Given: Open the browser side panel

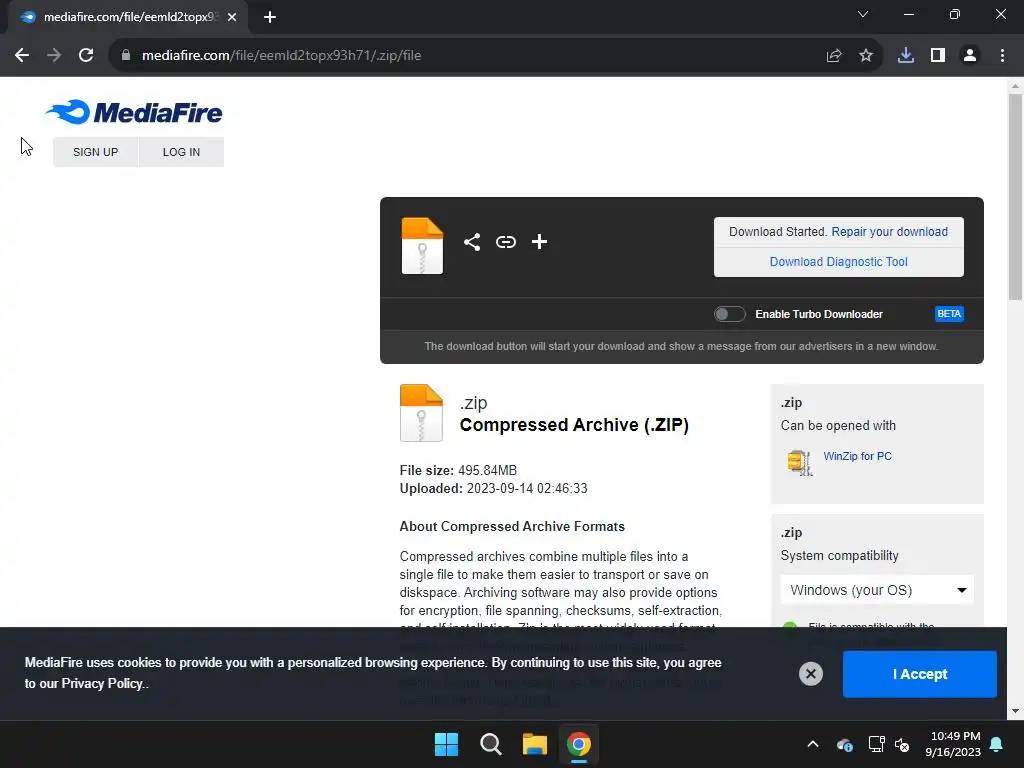Looking at the screenshot, I should pos(938,56).
